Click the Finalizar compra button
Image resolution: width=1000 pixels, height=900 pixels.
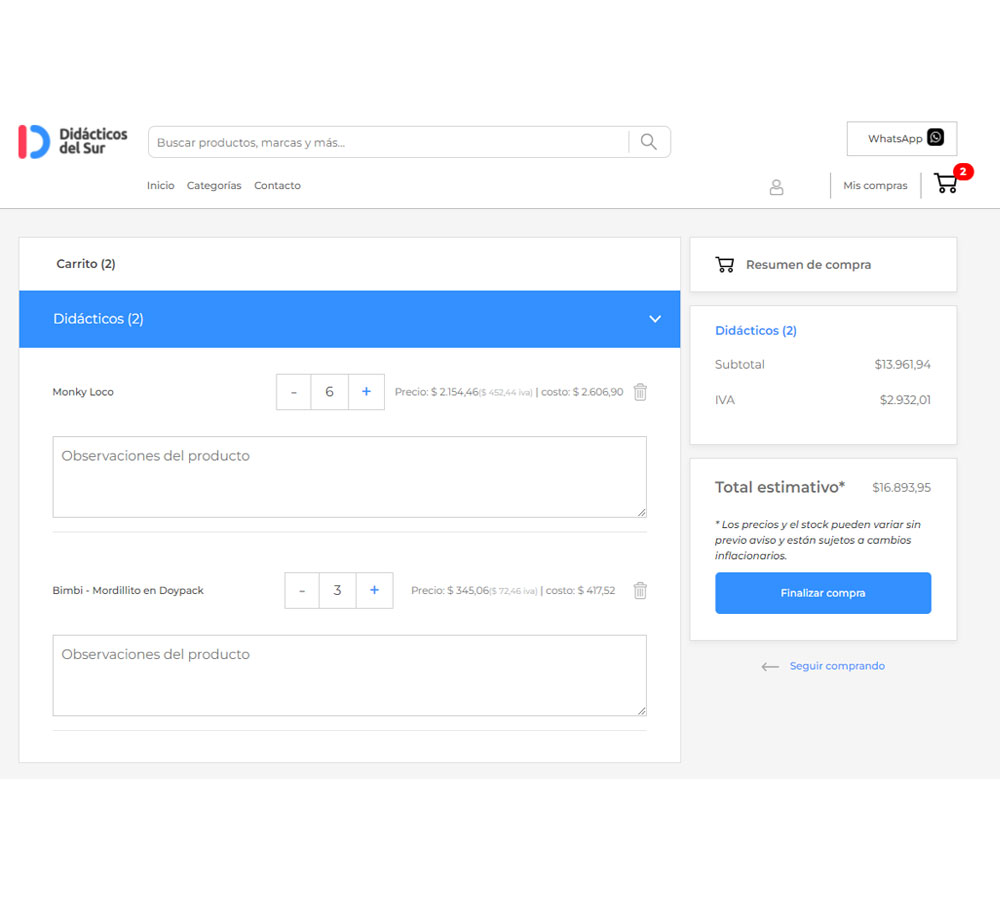(x=823, y=593)
